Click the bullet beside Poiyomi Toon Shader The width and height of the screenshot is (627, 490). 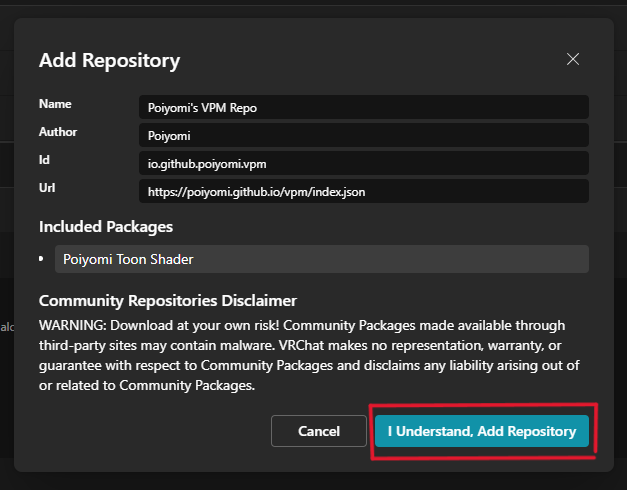42,258
